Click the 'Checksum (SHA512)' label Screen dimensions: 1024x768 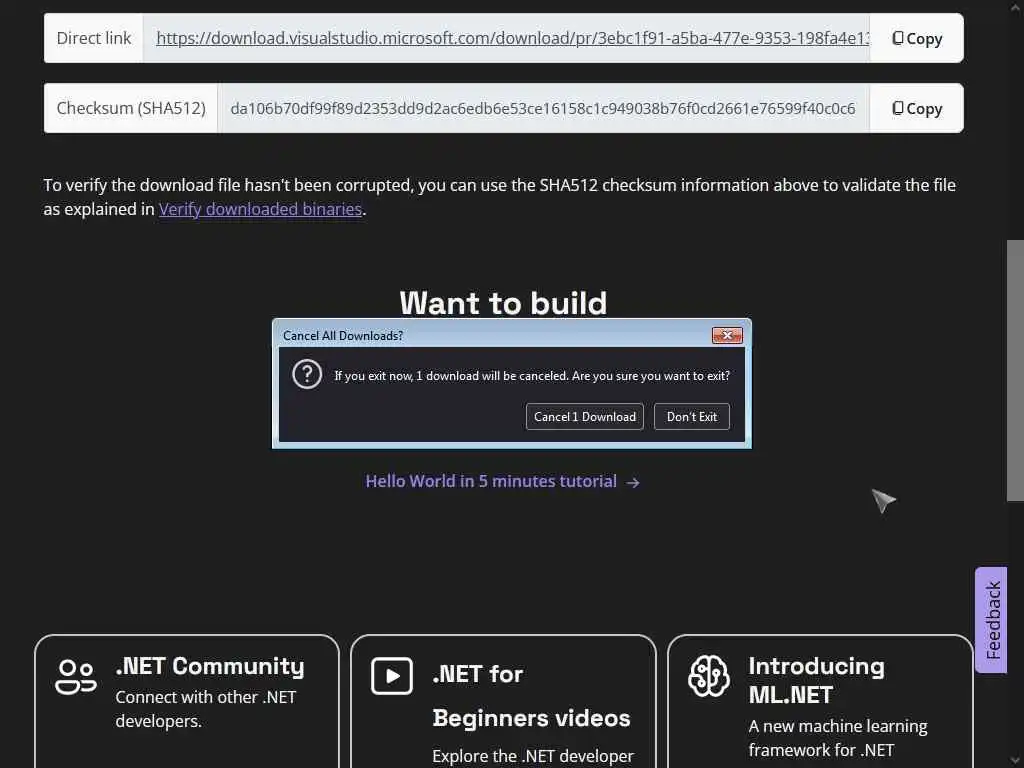131,108
